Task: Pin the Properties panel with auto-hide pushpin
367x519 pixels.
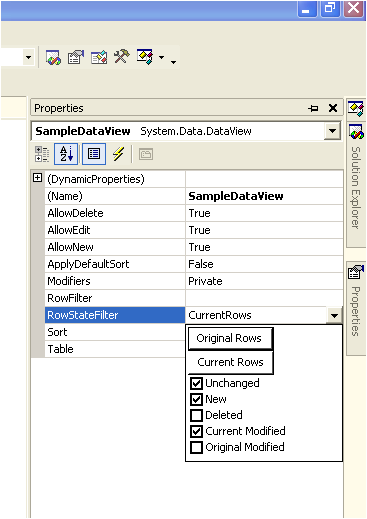Action: [x=314, y=108]
